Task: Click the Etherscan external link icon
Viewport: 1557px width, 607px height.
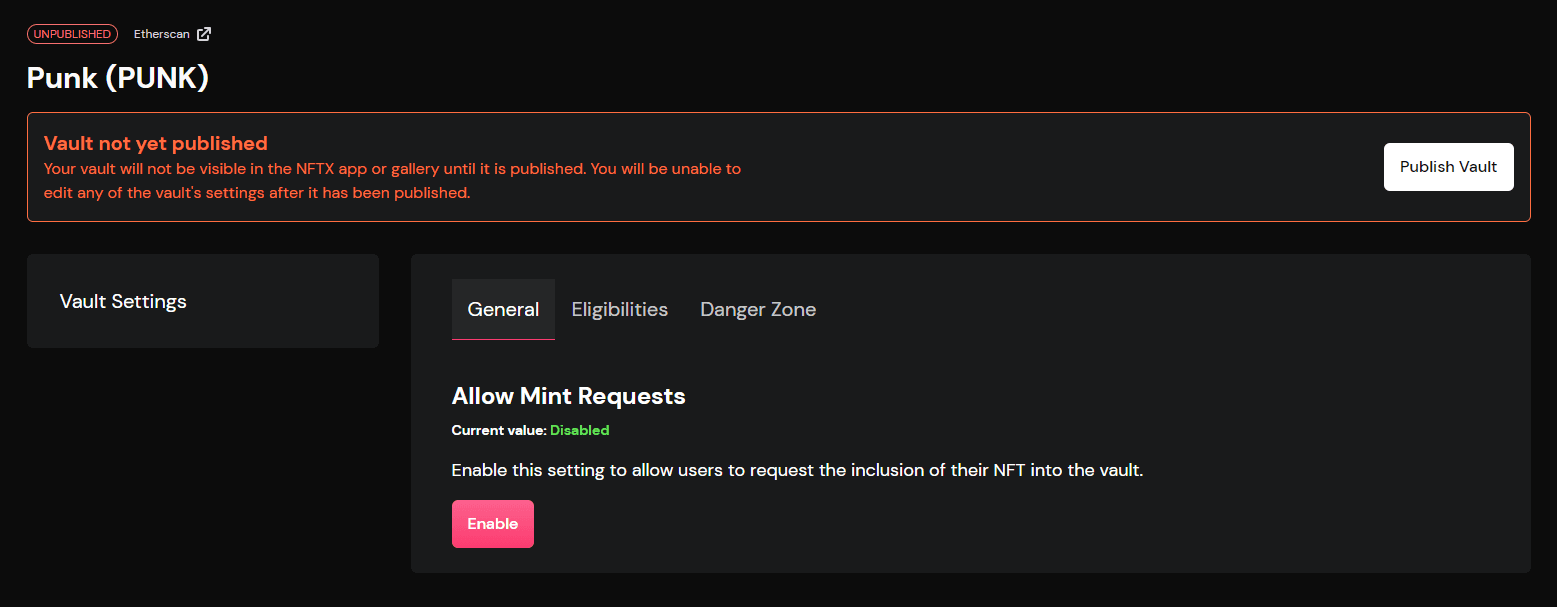Action: tap(204, 34)
